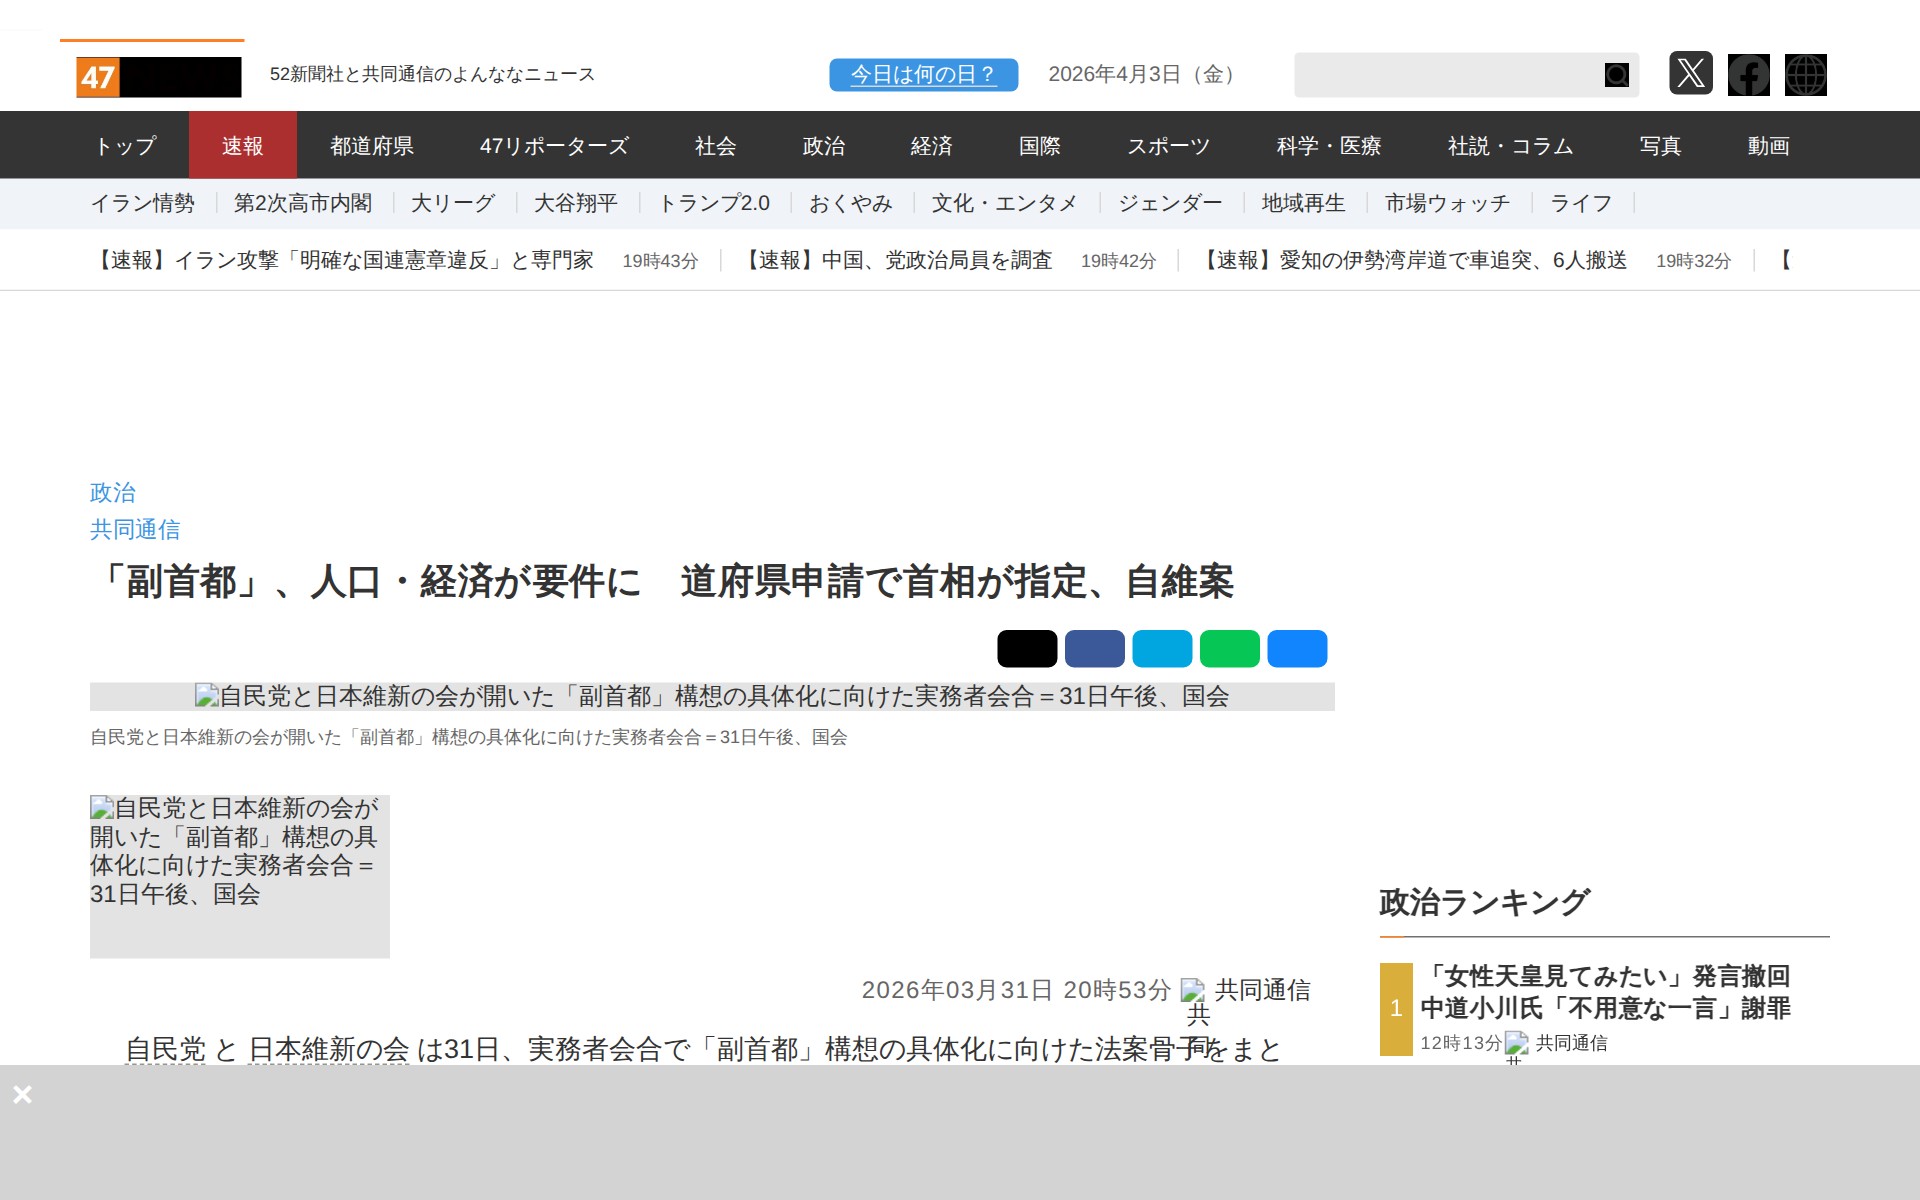
Task: Click the light blue share button
Action: tap(1162, 649)
